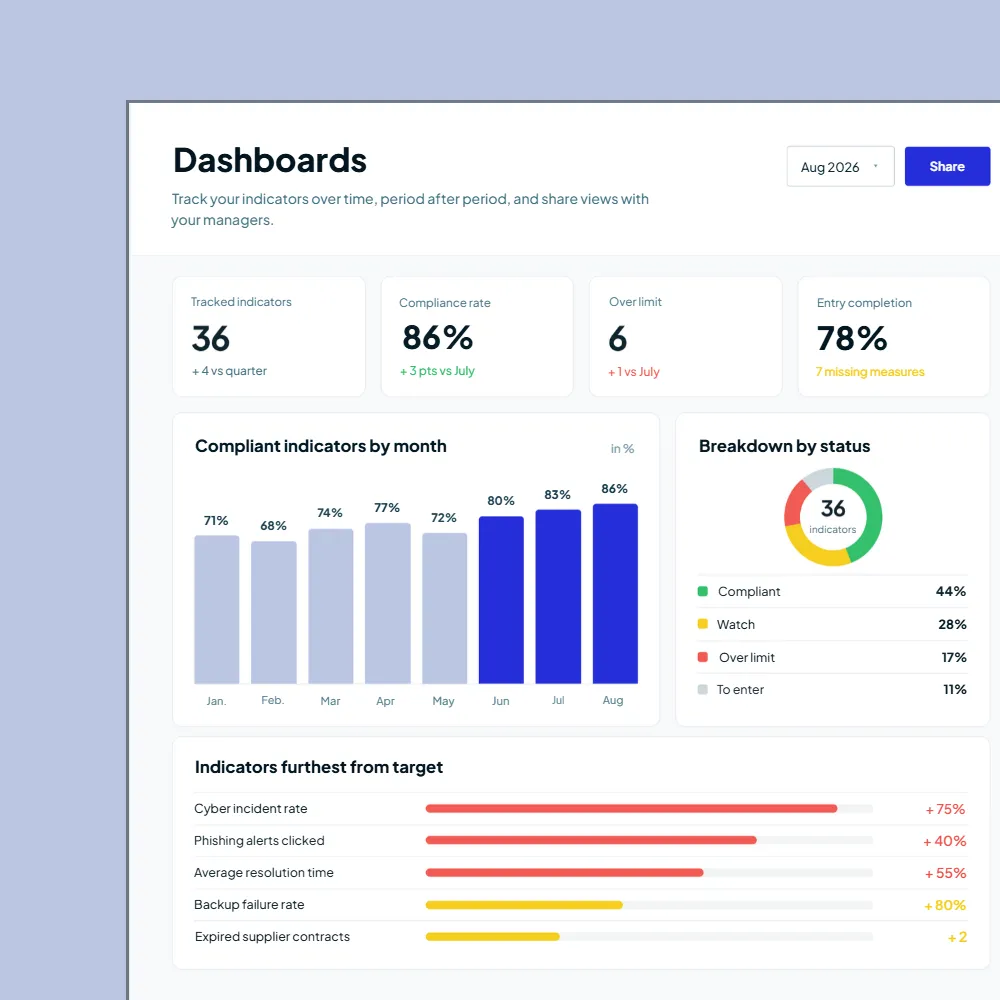Click the Jul bar showing 83%
This screenshot has height=1000, width=1000.
tap(558, 596)
